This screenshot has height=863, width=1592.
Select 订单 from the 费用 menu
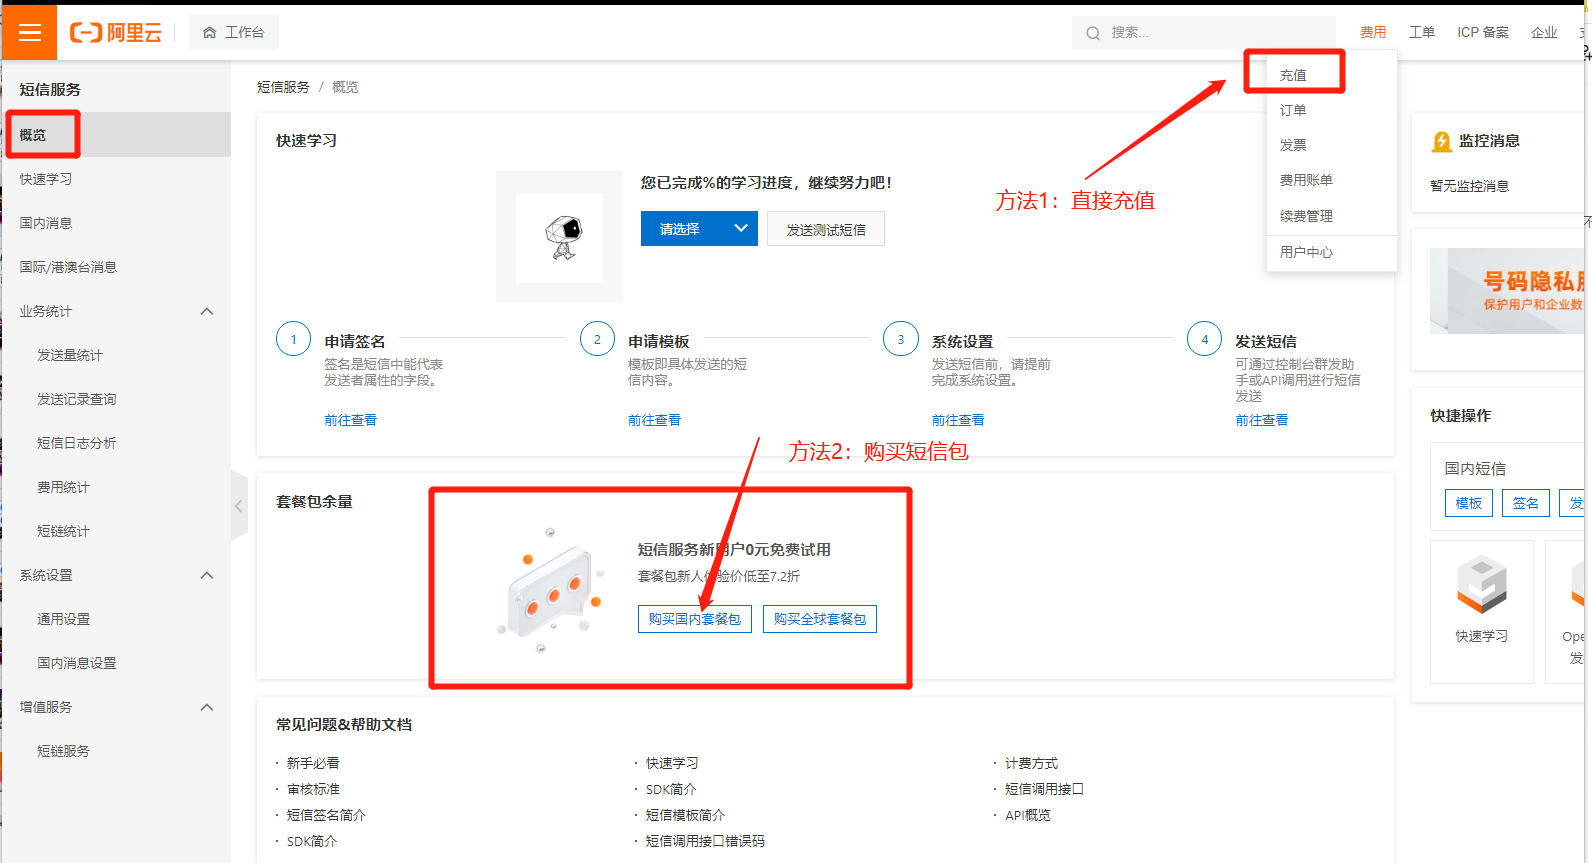coord(1293,110)
